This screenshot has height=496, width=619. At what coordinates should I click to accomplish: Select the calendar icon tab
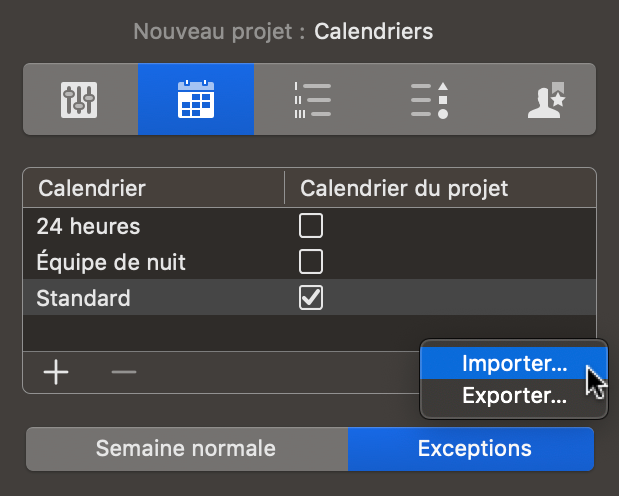195,100
